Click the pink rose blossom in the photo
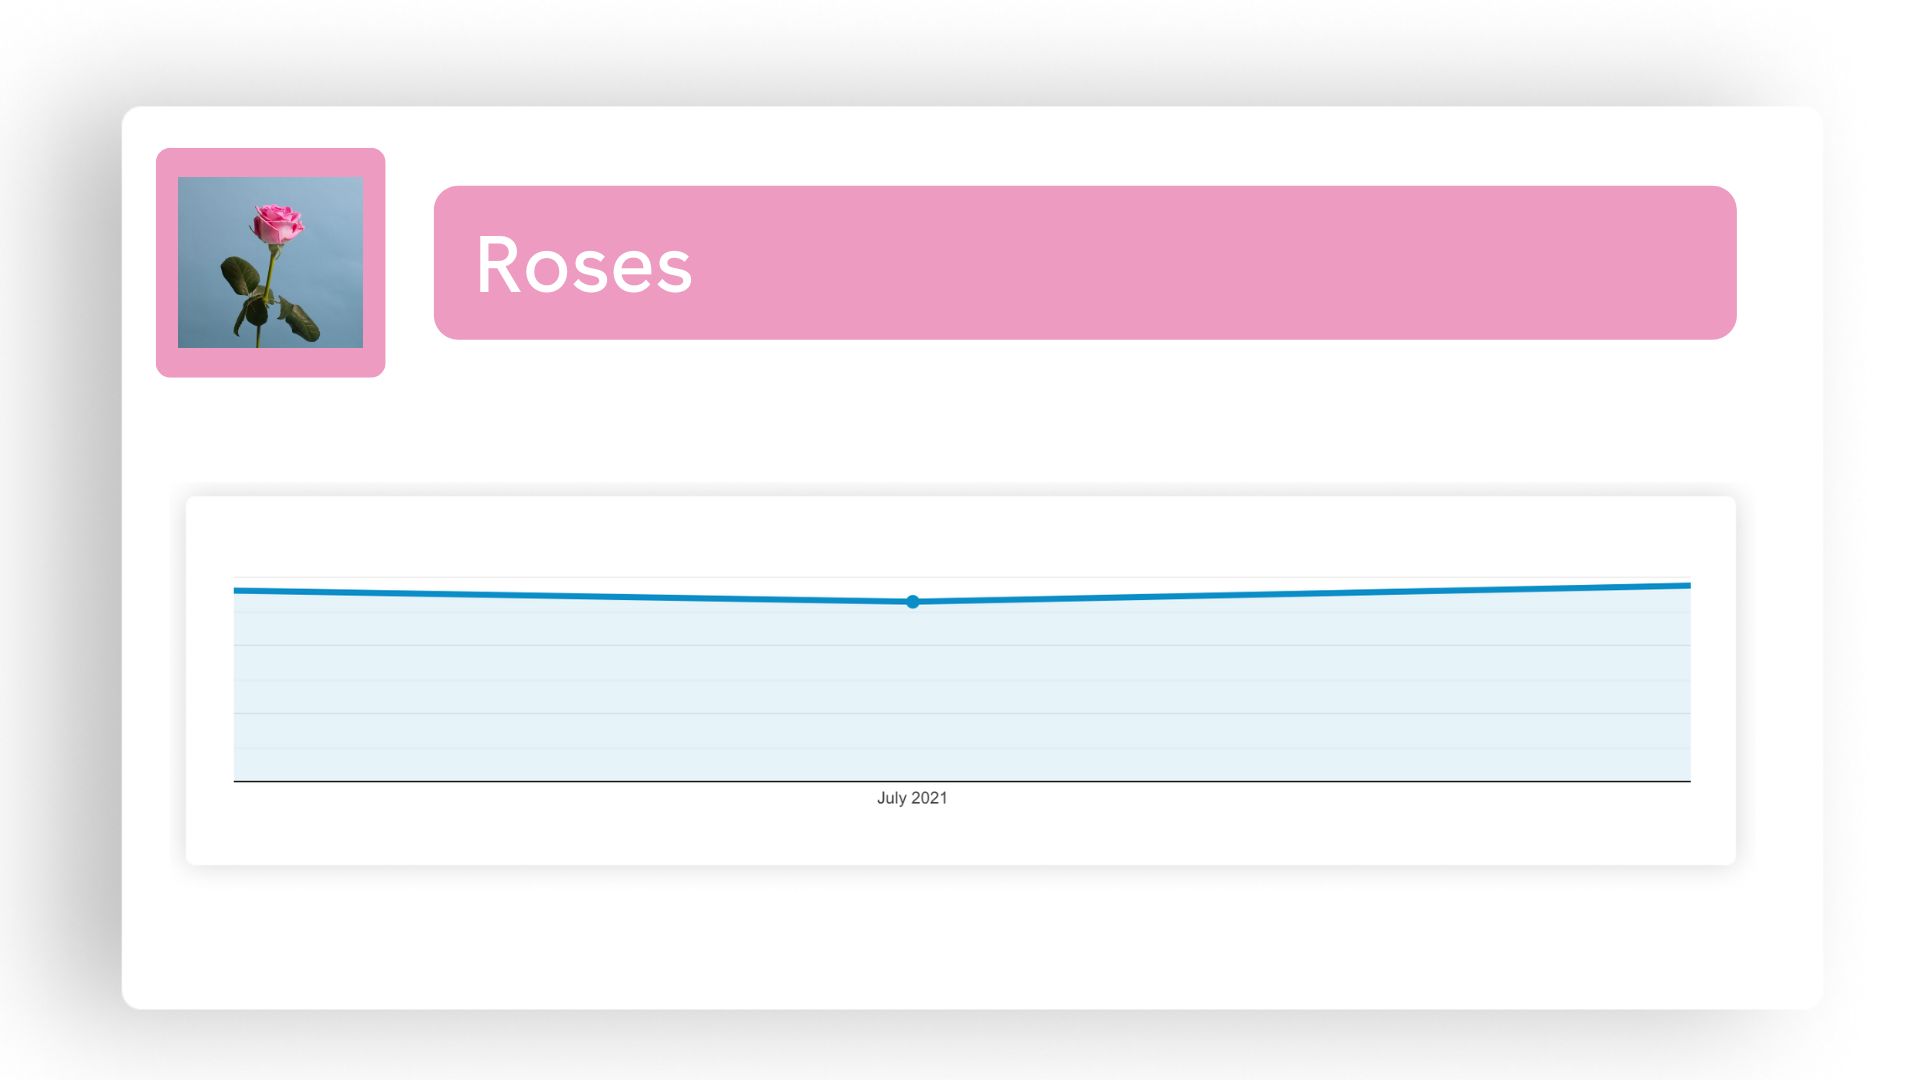This screenshot has width=1920, height=1080. pyautogui.click(x=277, y=223)
